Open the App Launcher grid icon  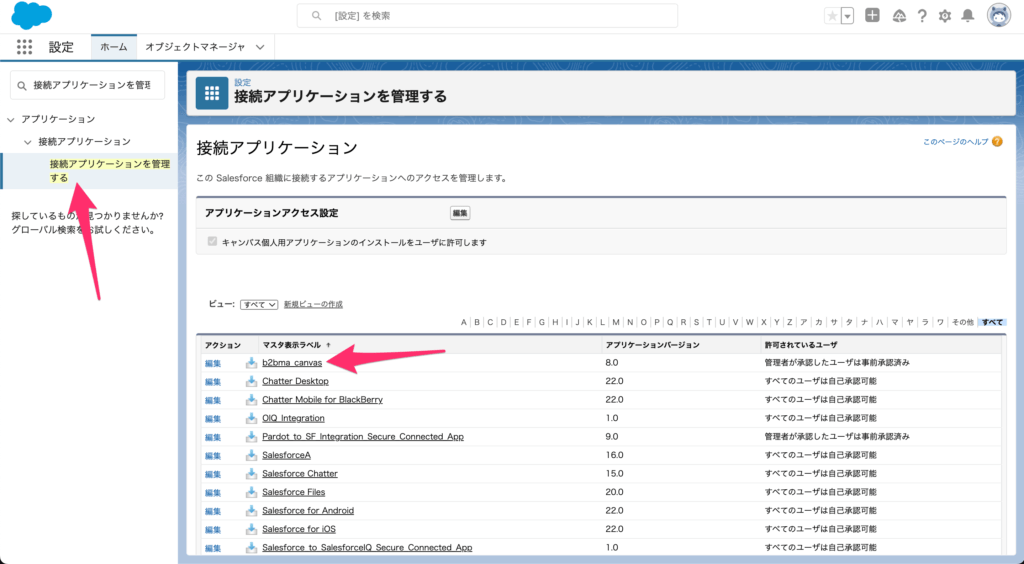click(25, 47)
